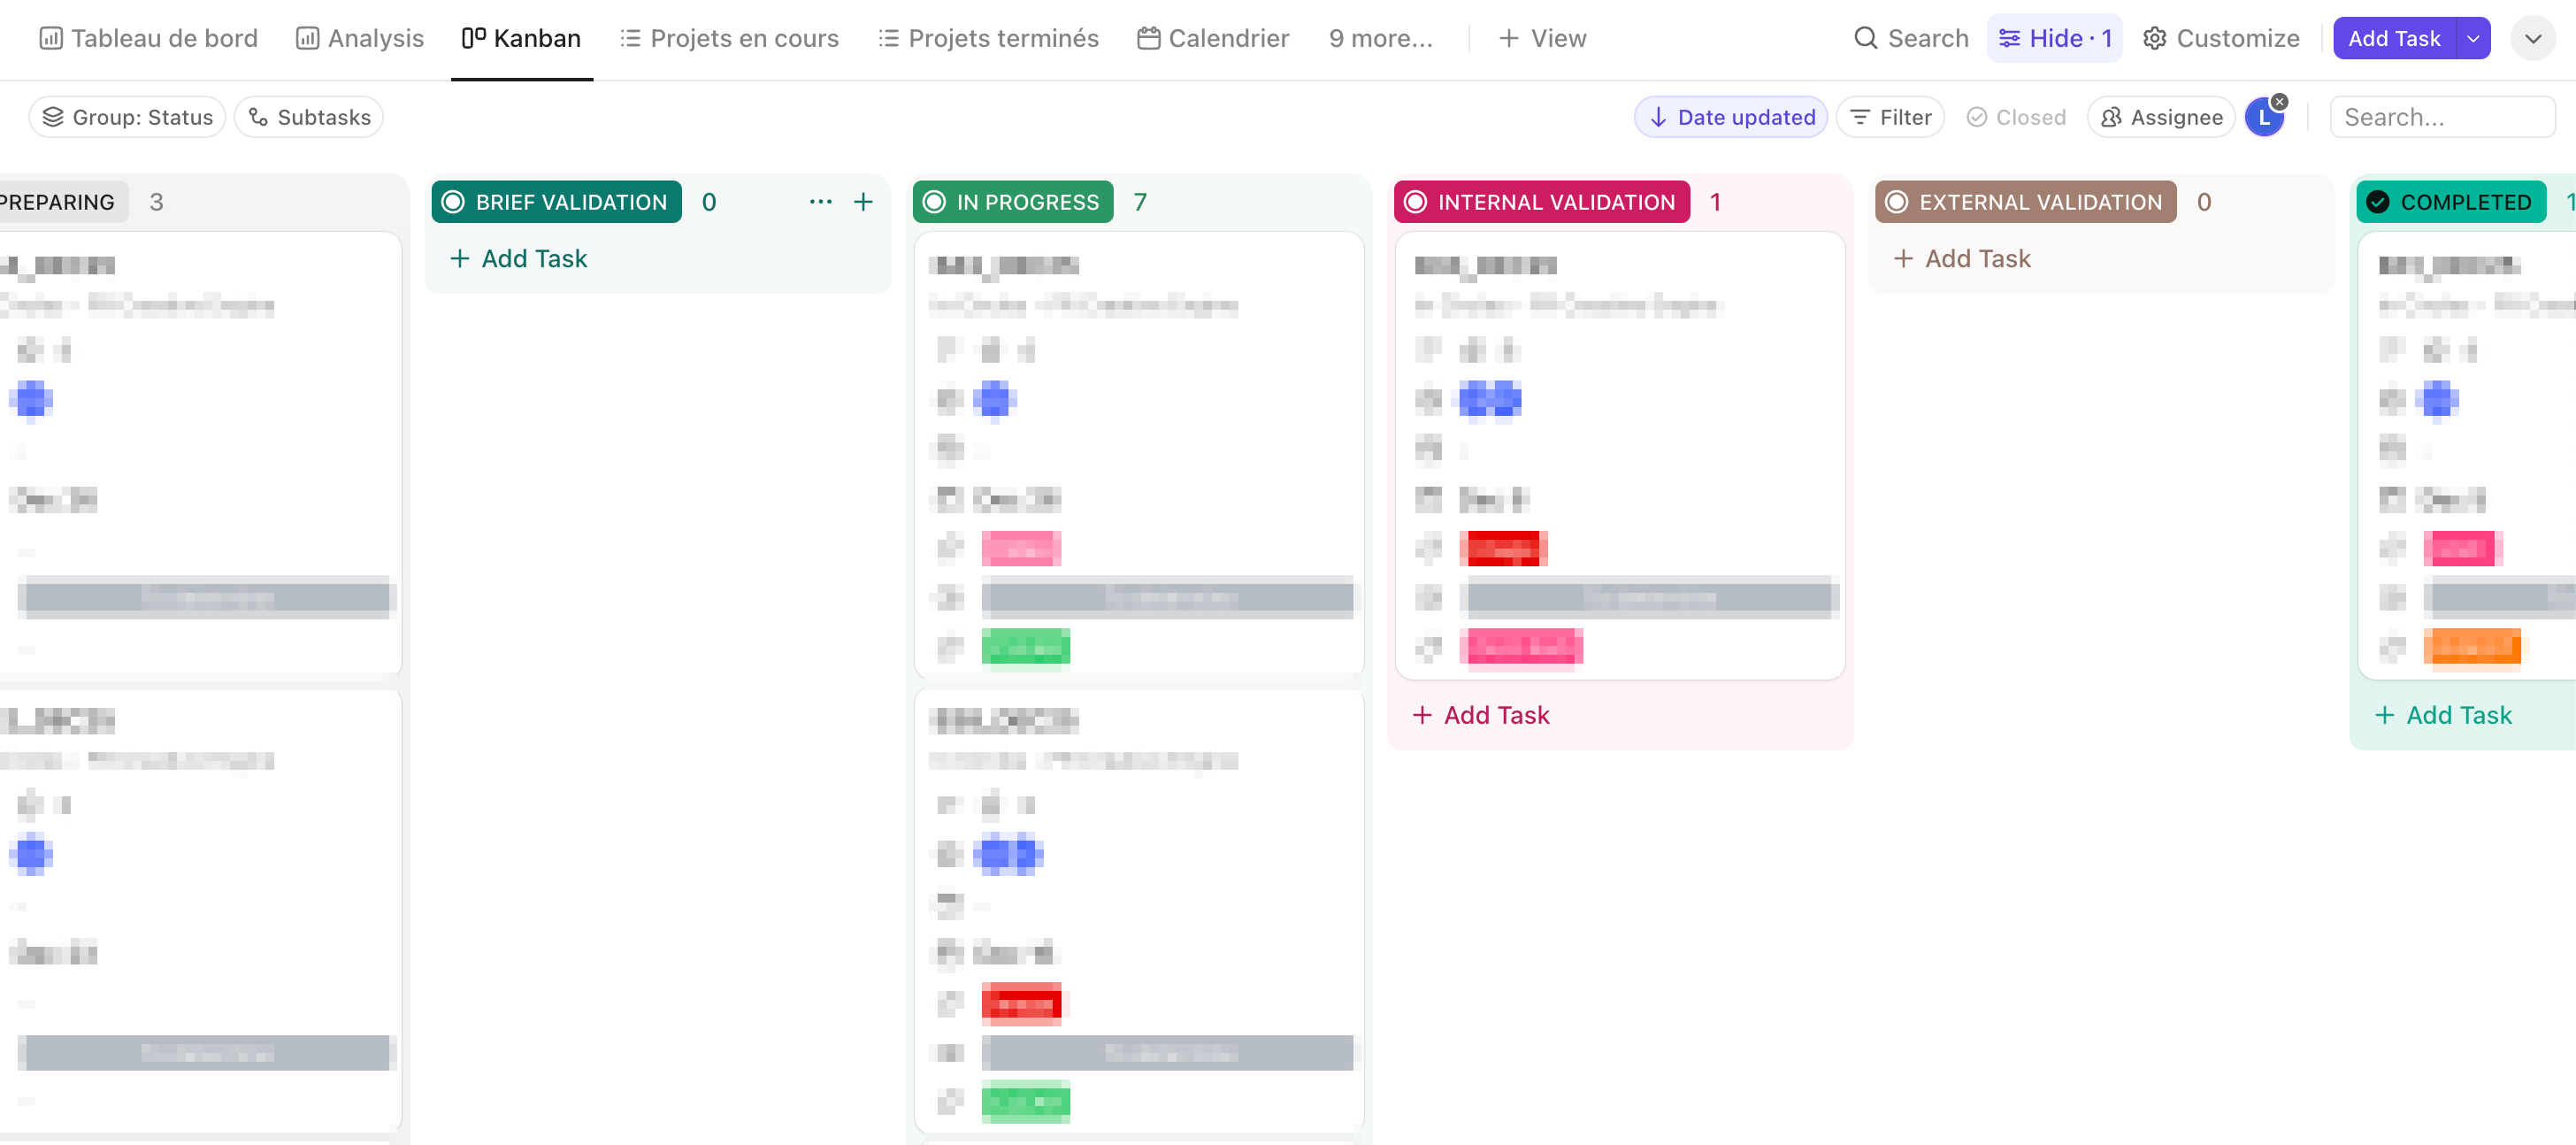The height and width of the screenshot is (1145, 2576).
Task: Expand the Add Task dropdown arrow
Action: click(2472, 38)
